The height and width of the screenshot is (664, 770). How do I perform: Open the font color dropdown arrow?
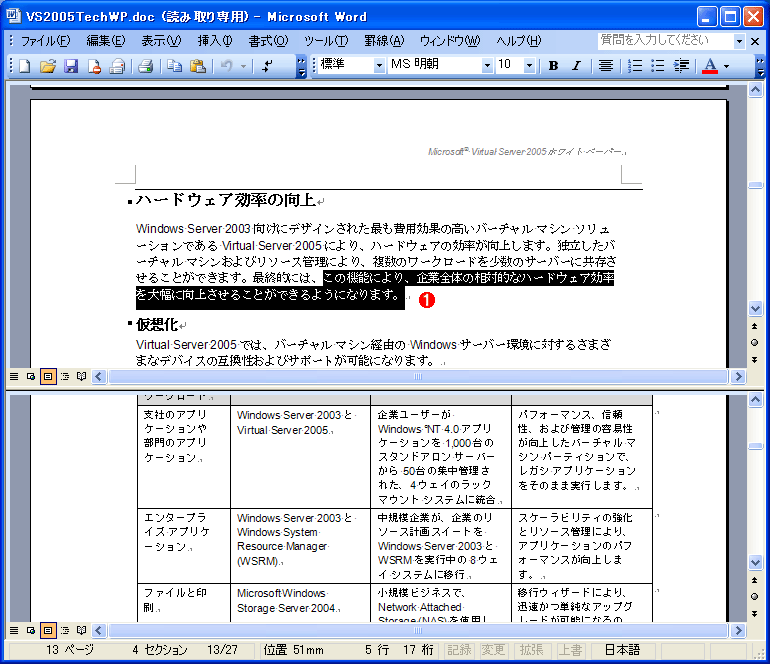click(726, 65)
